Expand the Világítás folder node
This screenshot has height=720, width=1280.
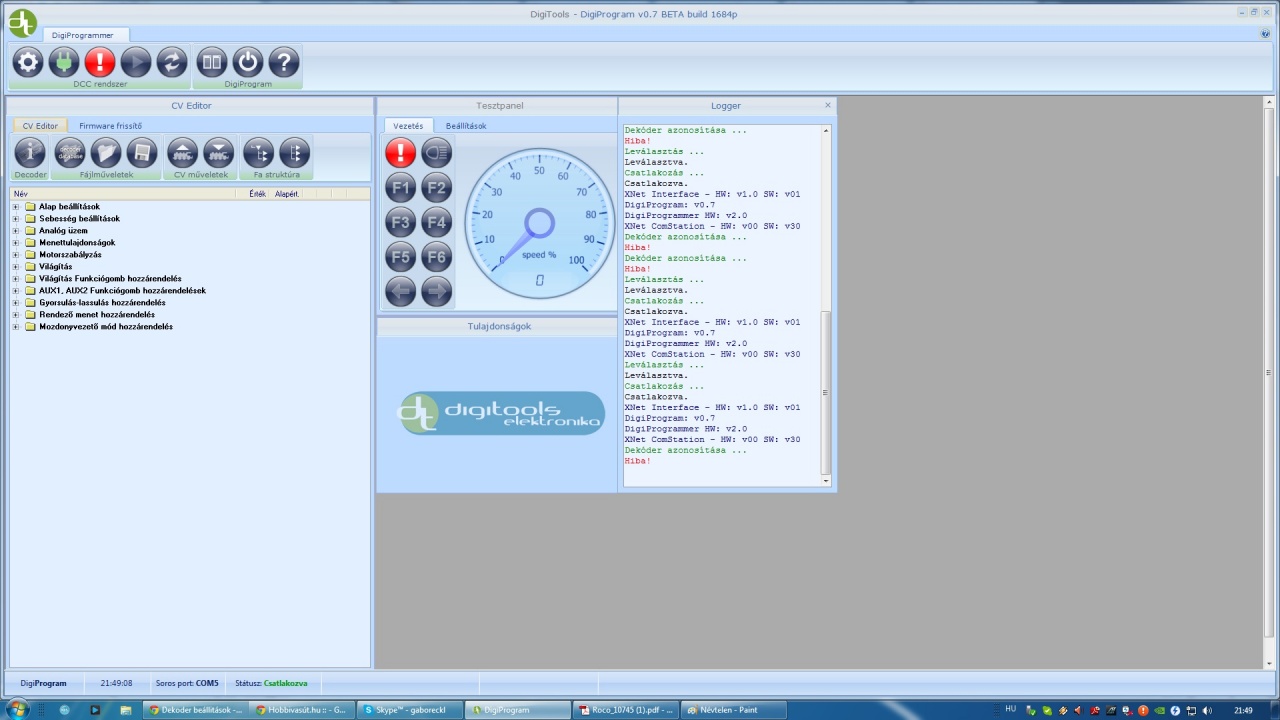[16, 267]
